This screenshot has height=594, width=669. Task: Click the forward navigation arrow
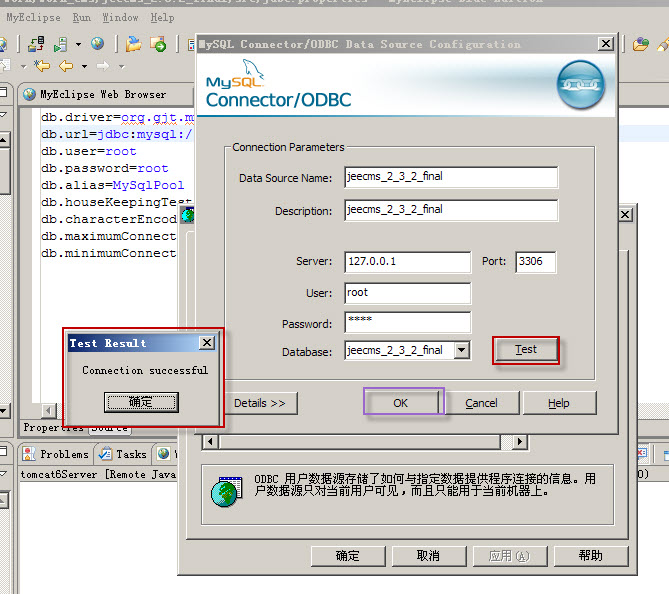click(103, 66)
